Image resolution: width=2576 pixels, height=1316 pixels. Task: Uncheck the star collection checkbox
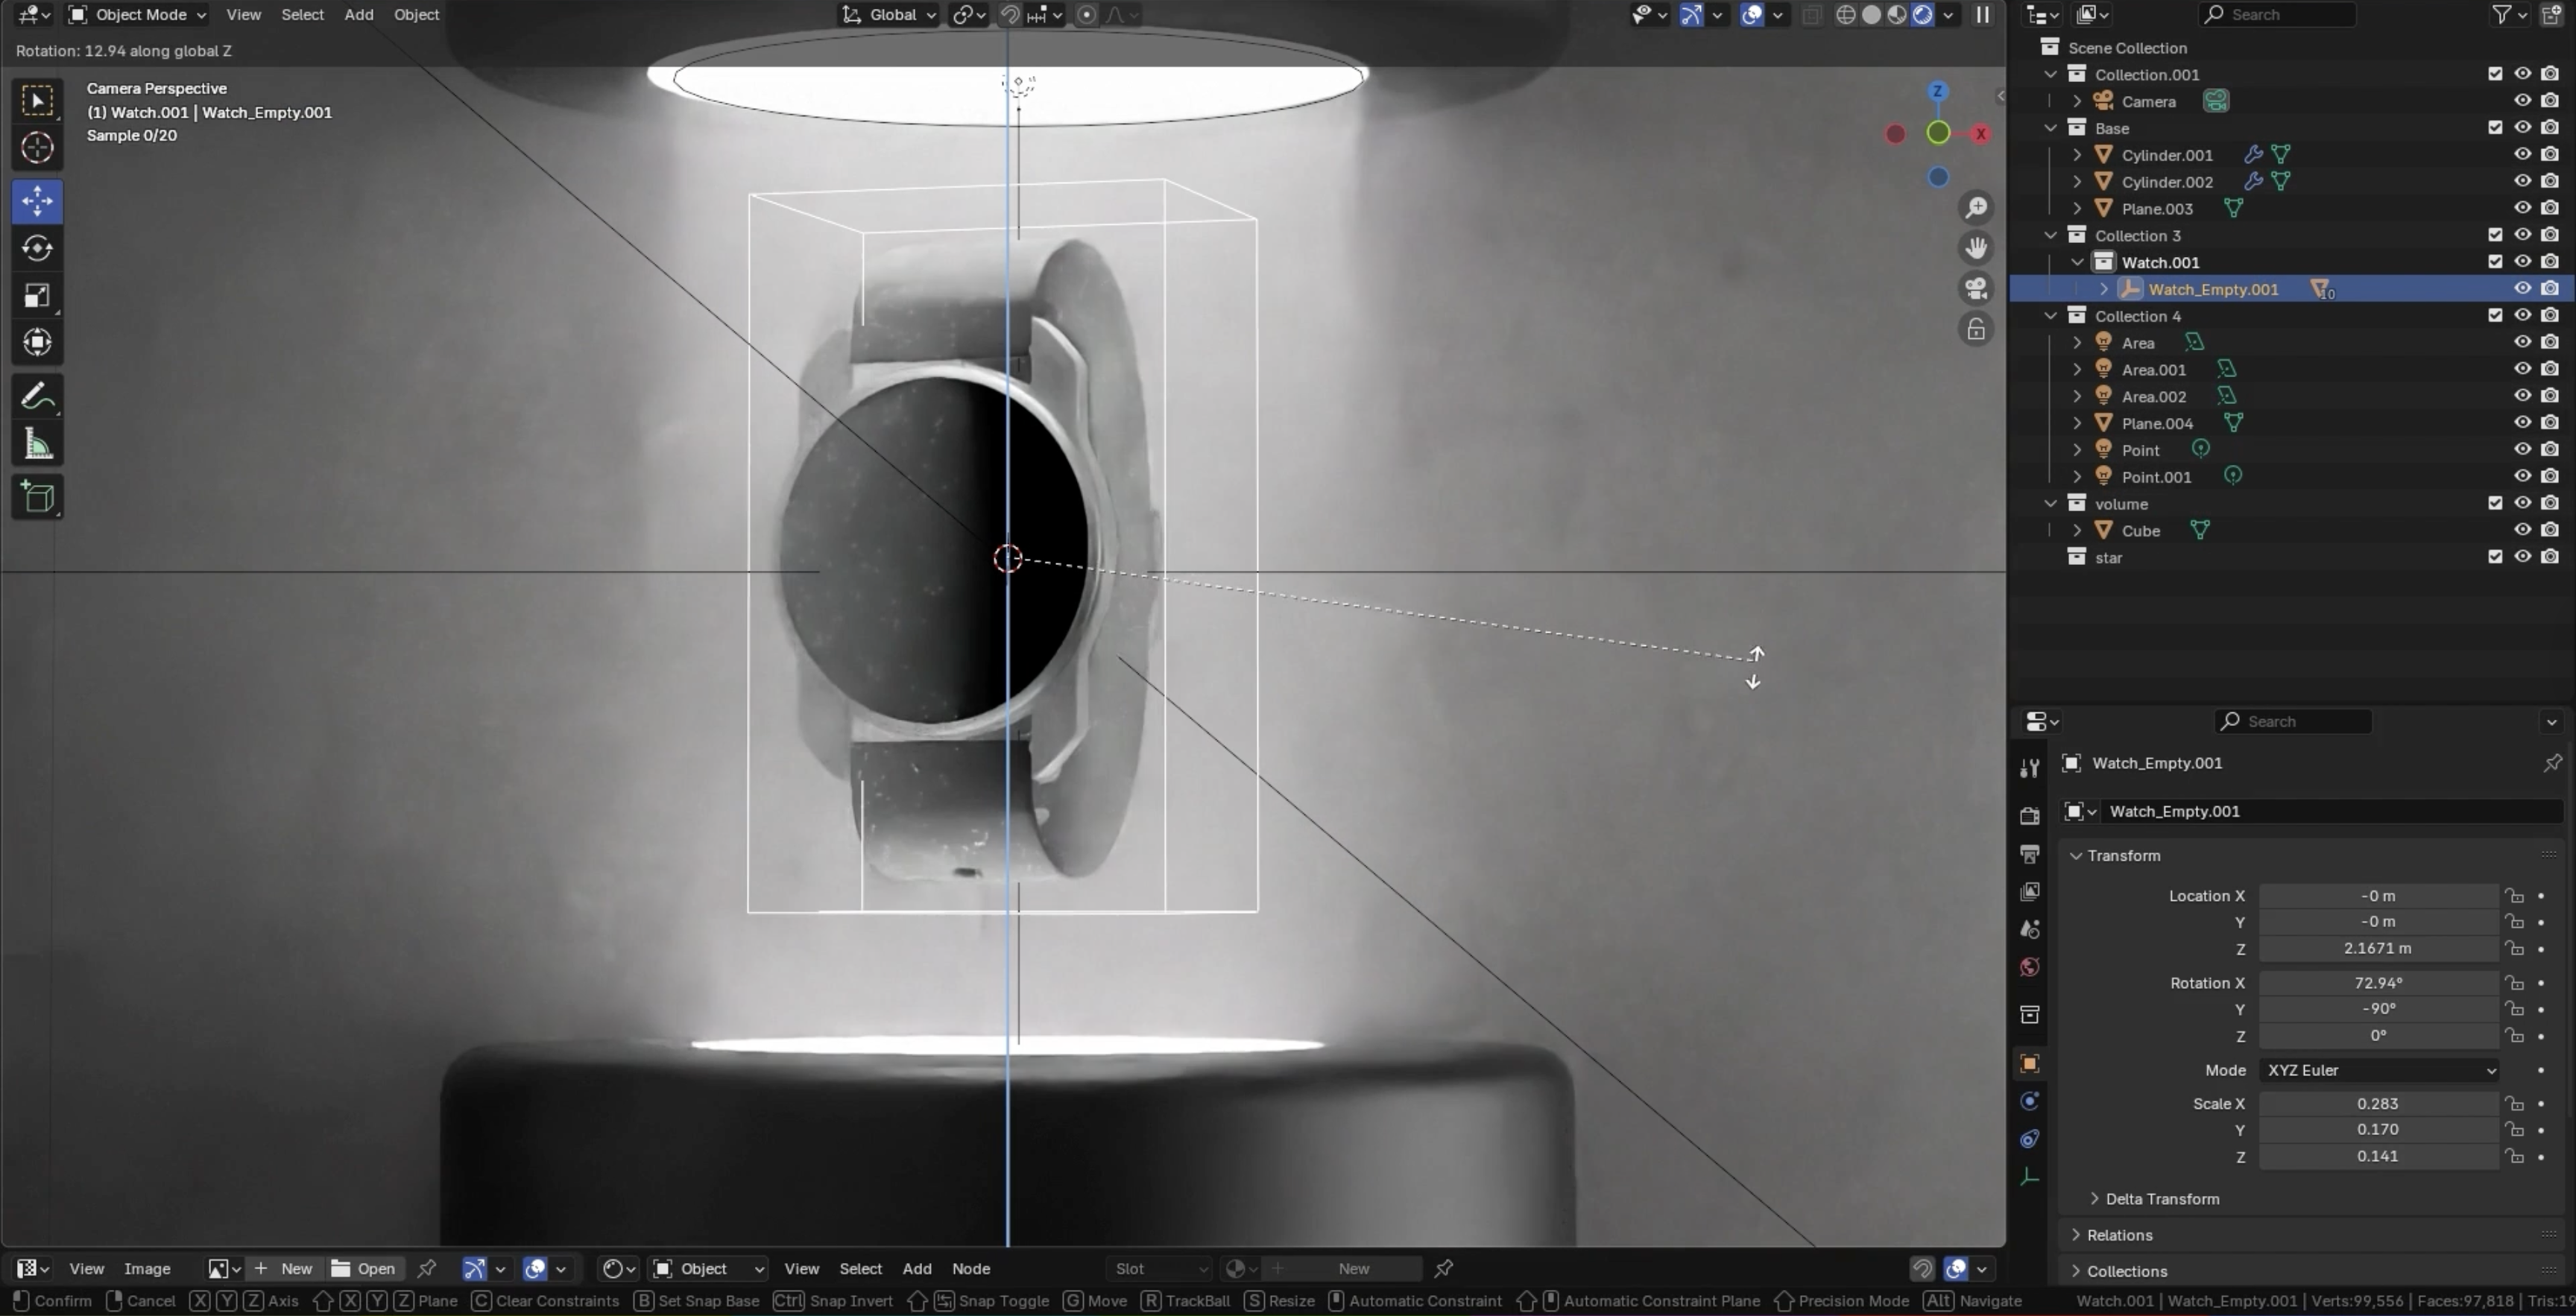2495,557
